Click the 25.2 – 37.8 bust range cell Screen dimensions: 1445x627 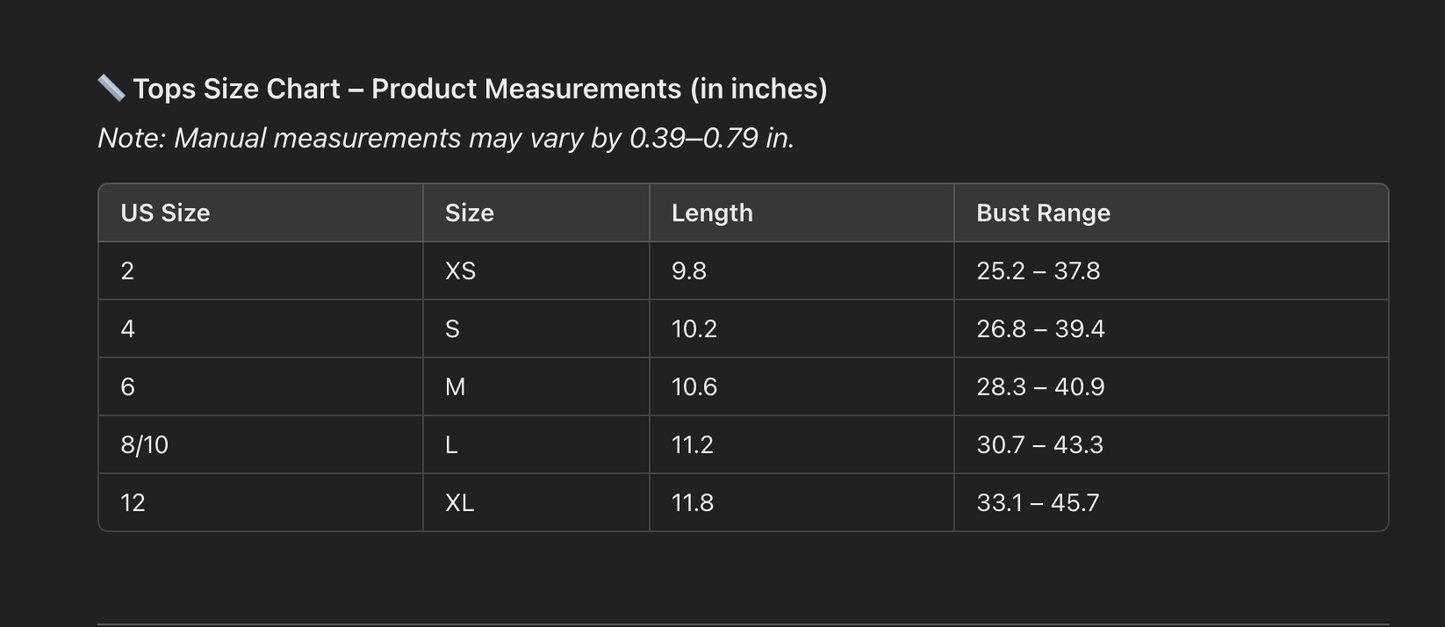pos(1038,271)
